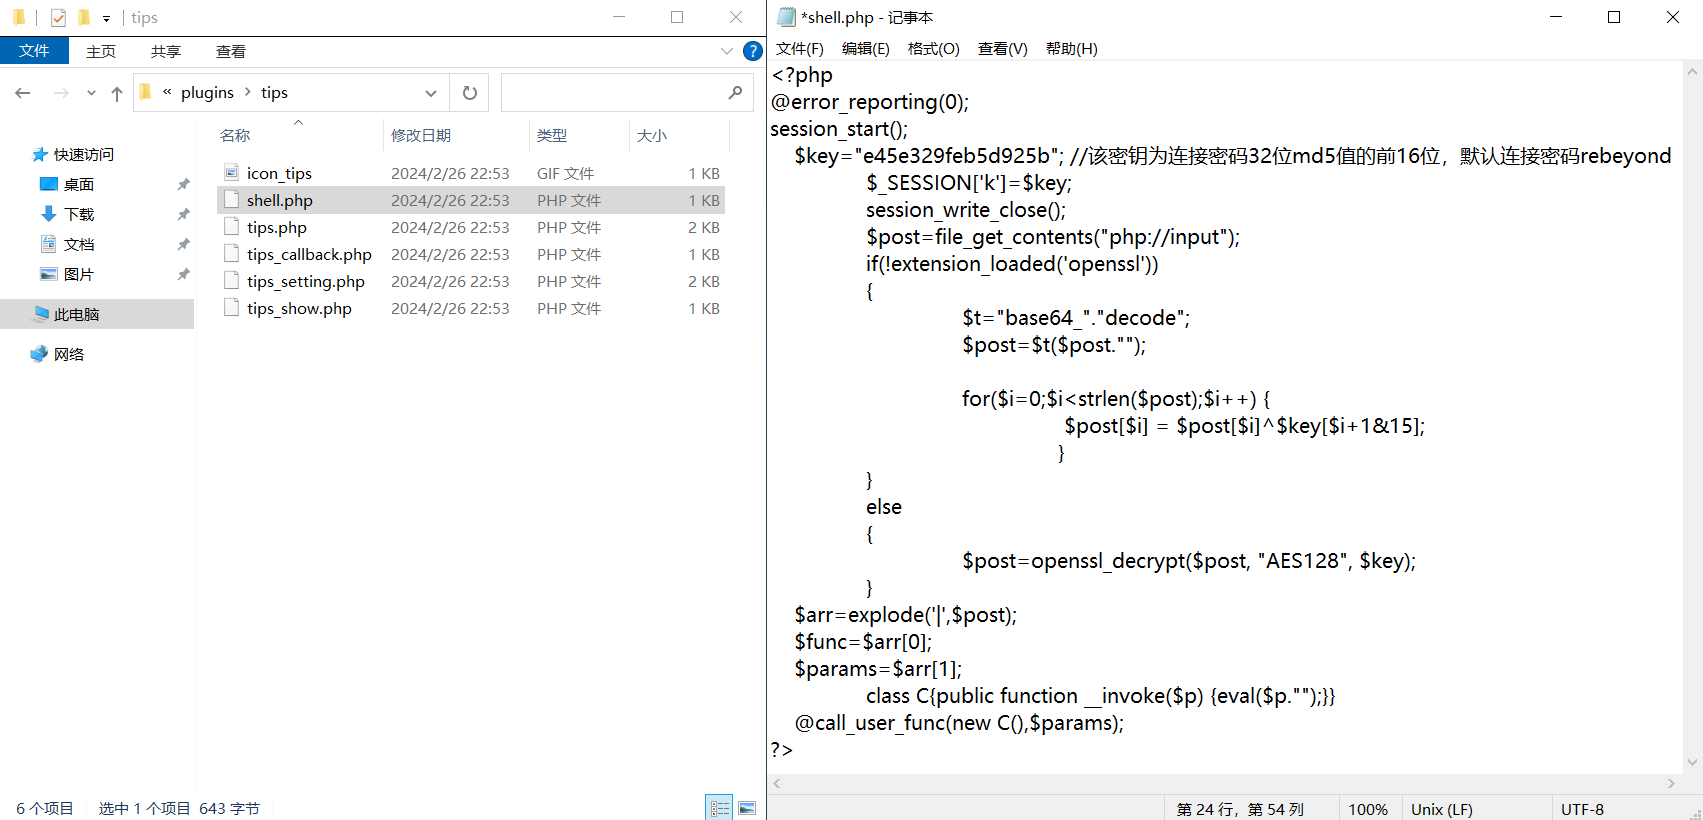This screenshot has height=820, width=1703.
Task: Click the pin icon beside 图片
Action: (183, 275)
